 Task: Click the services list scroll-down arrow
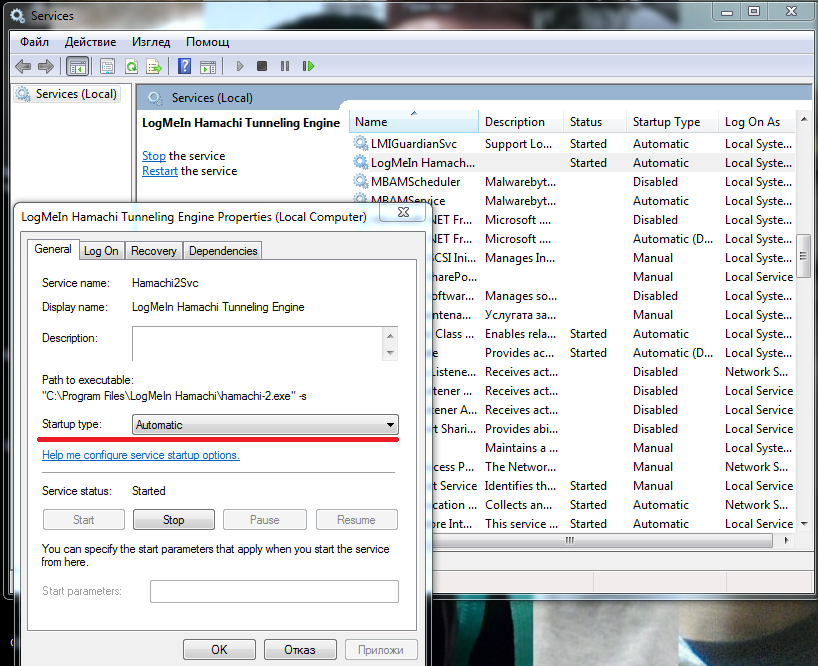pos(804,523)
